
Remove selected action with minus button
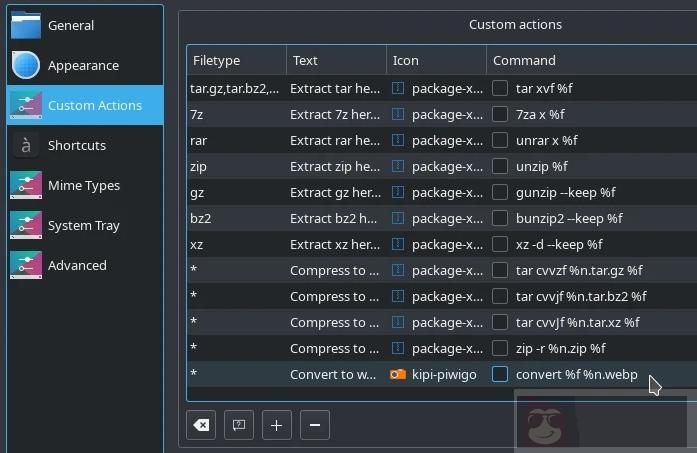pyautogui.click(x=315, y=425)
